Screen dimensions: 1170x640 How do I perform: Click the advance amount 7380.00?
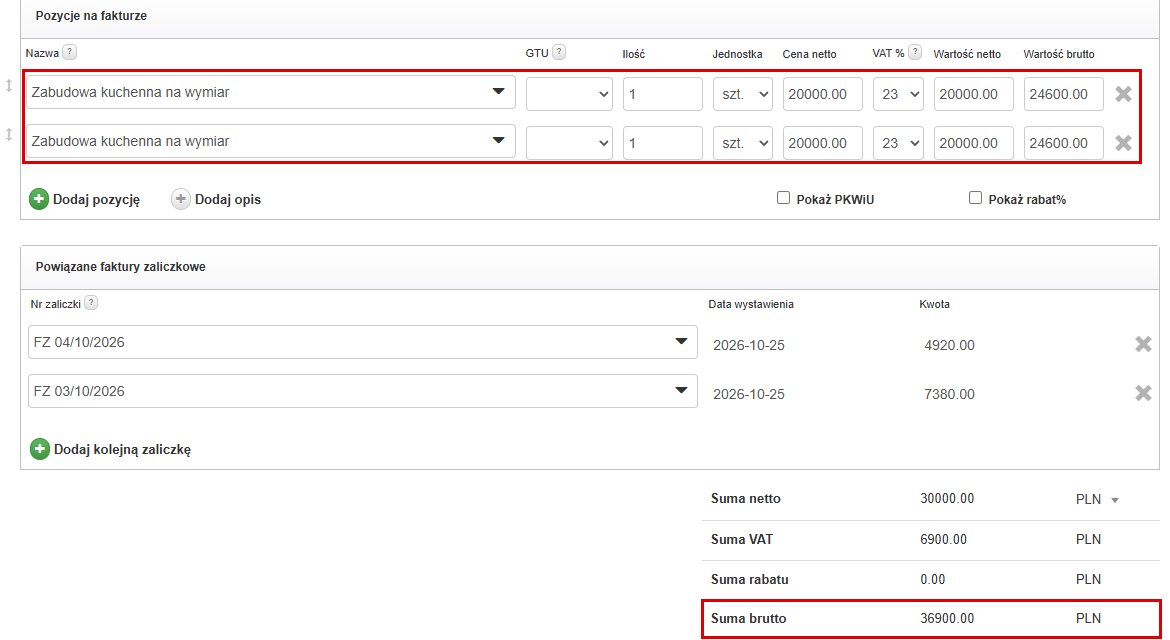pos(949,394)
